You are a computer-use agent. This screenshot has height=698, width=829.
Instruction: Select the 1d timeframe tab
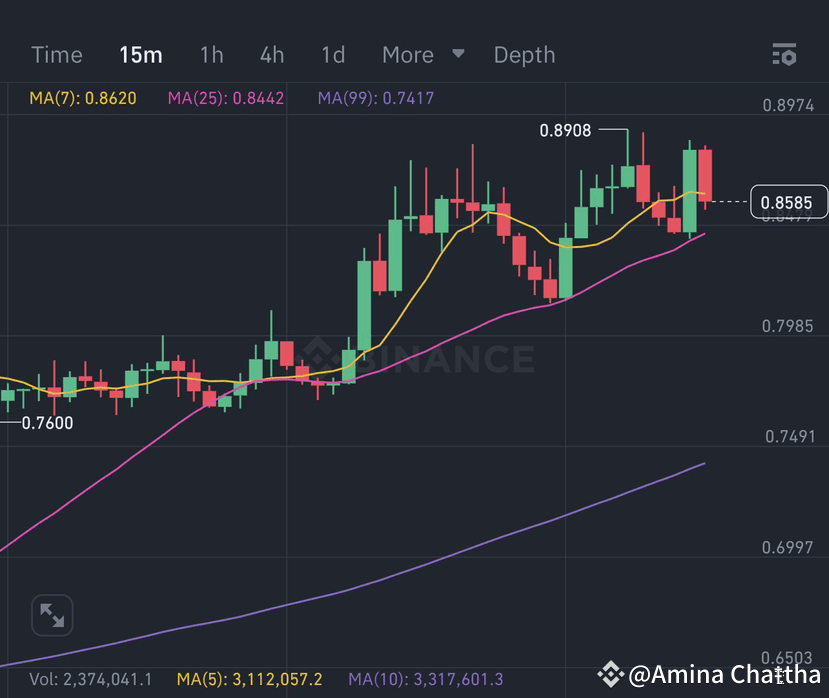click(332, 55)
